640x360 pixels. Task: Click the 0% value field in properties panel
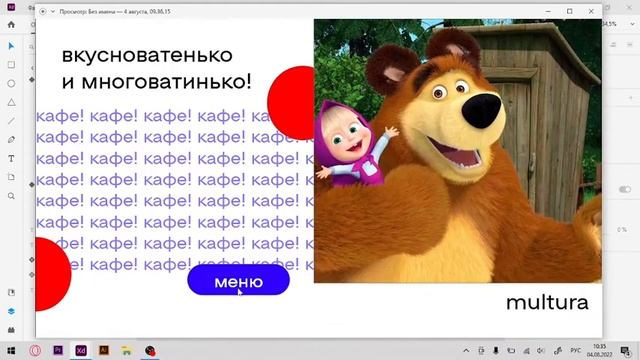(x=622, y=230)
